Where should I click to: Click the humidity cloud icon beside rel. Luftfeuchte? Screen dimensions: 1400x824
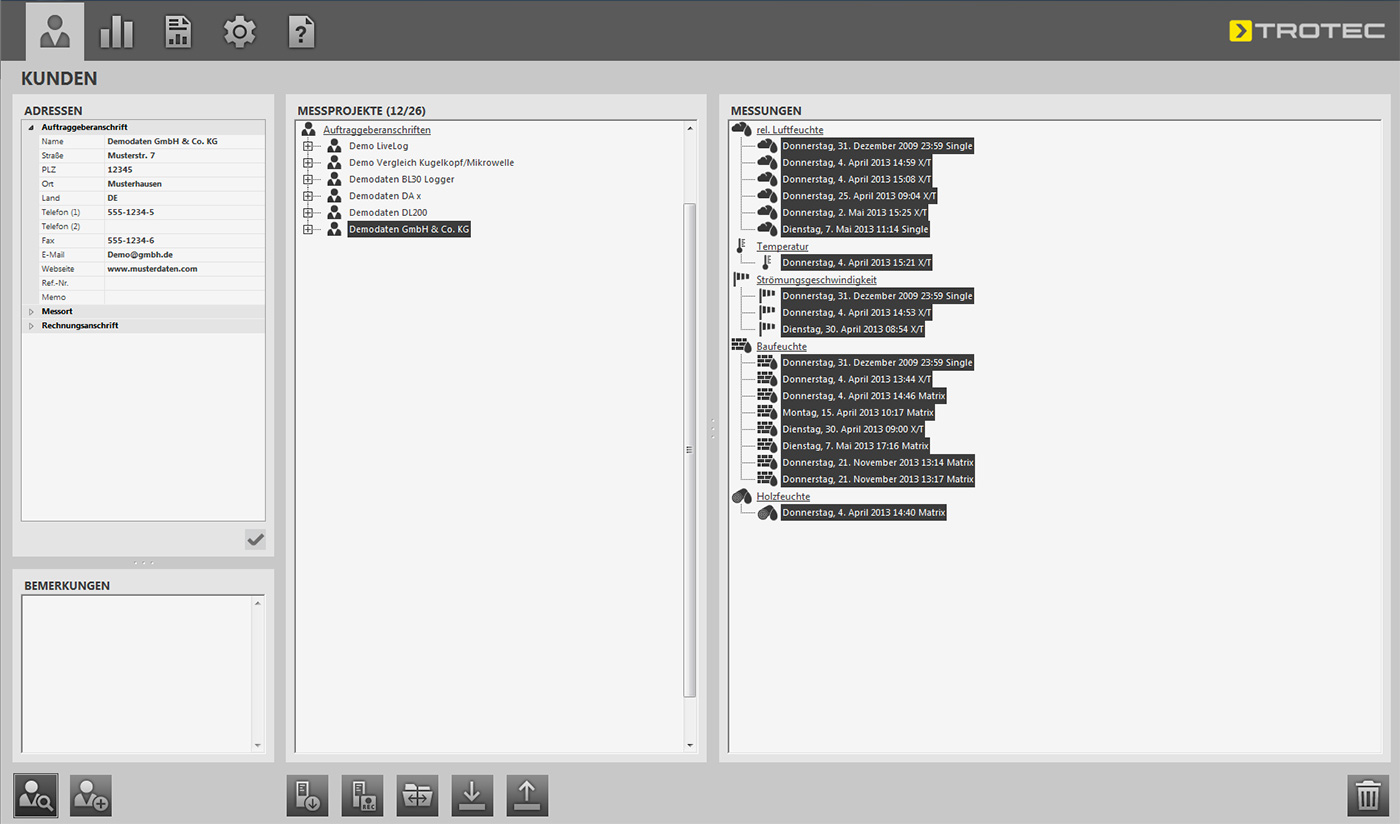[x=741, y=129]
